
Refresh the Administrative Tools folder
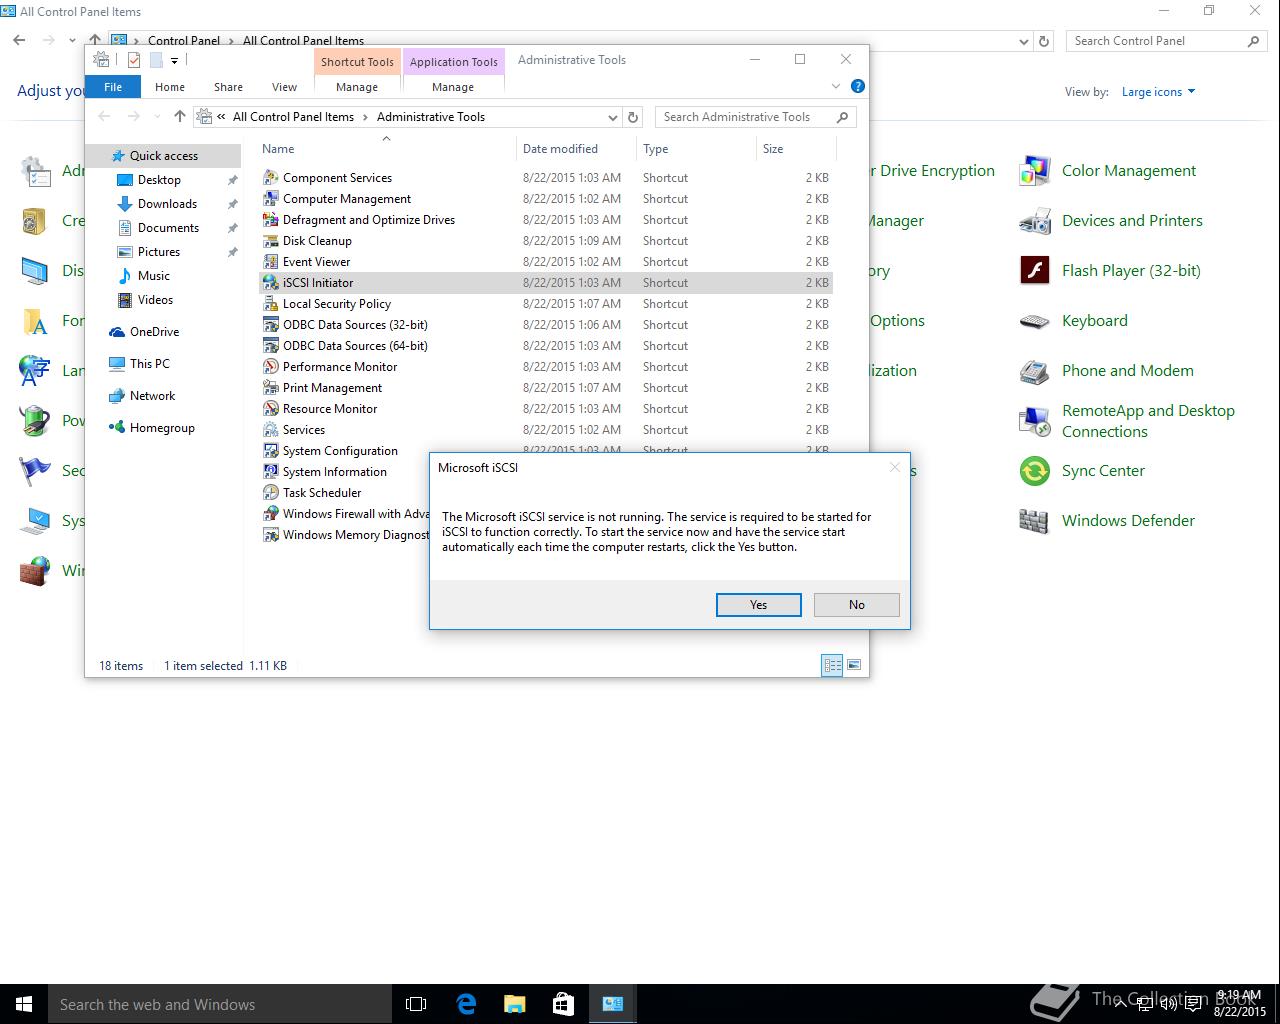632,117
